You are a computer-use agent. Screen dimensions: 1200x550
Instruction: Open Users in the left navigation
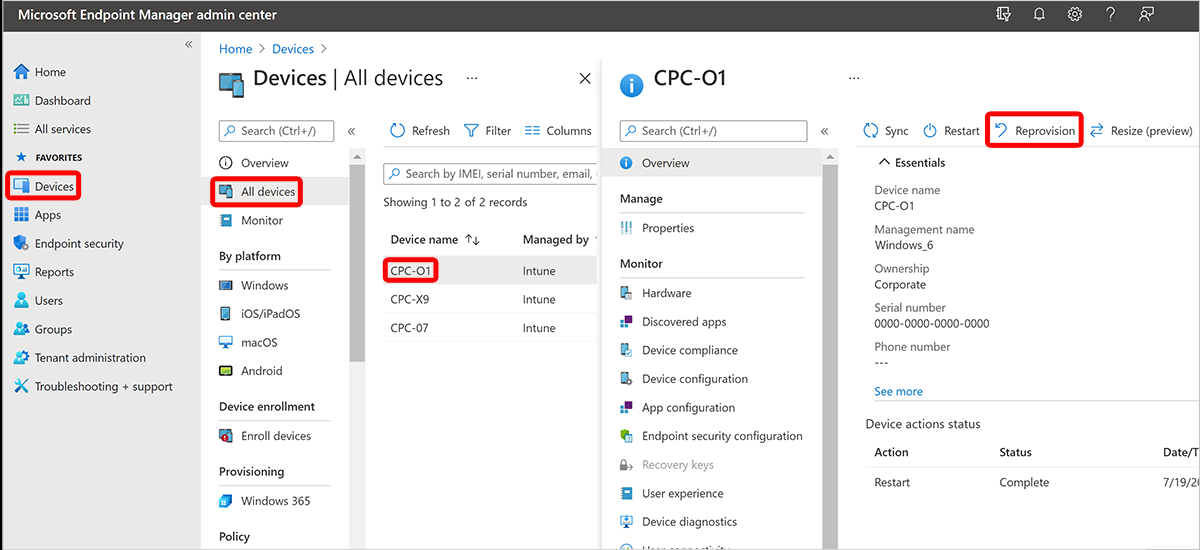[38, 300]
